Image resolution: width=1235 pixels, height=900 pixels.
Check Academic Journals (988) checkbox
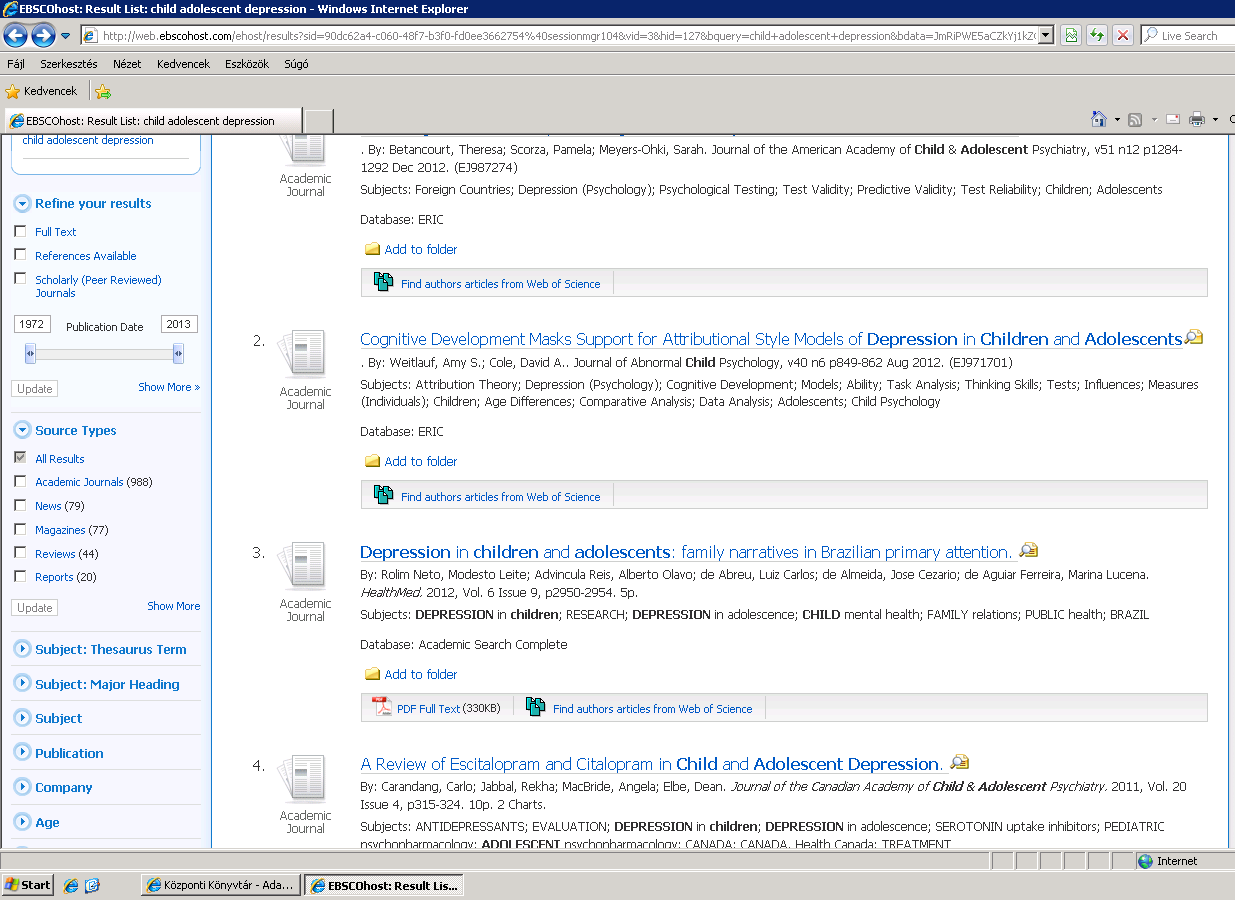pos(20,481)
